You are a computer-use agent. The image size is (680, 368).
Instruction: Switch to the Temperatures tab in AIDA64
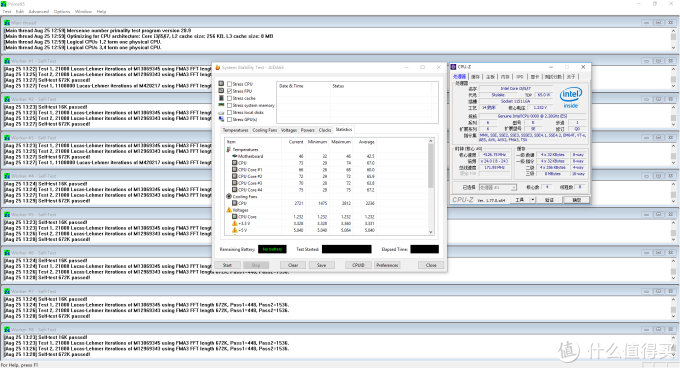pyautogui.click(x=235, y=130)
